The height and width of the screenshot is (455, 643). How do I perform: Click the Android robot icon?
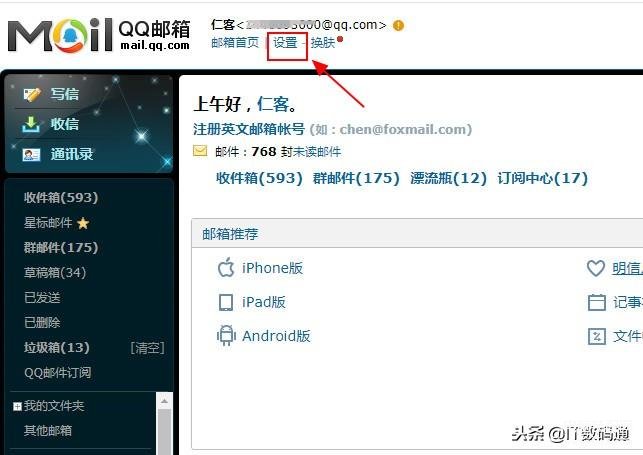[x=226, y=336]
